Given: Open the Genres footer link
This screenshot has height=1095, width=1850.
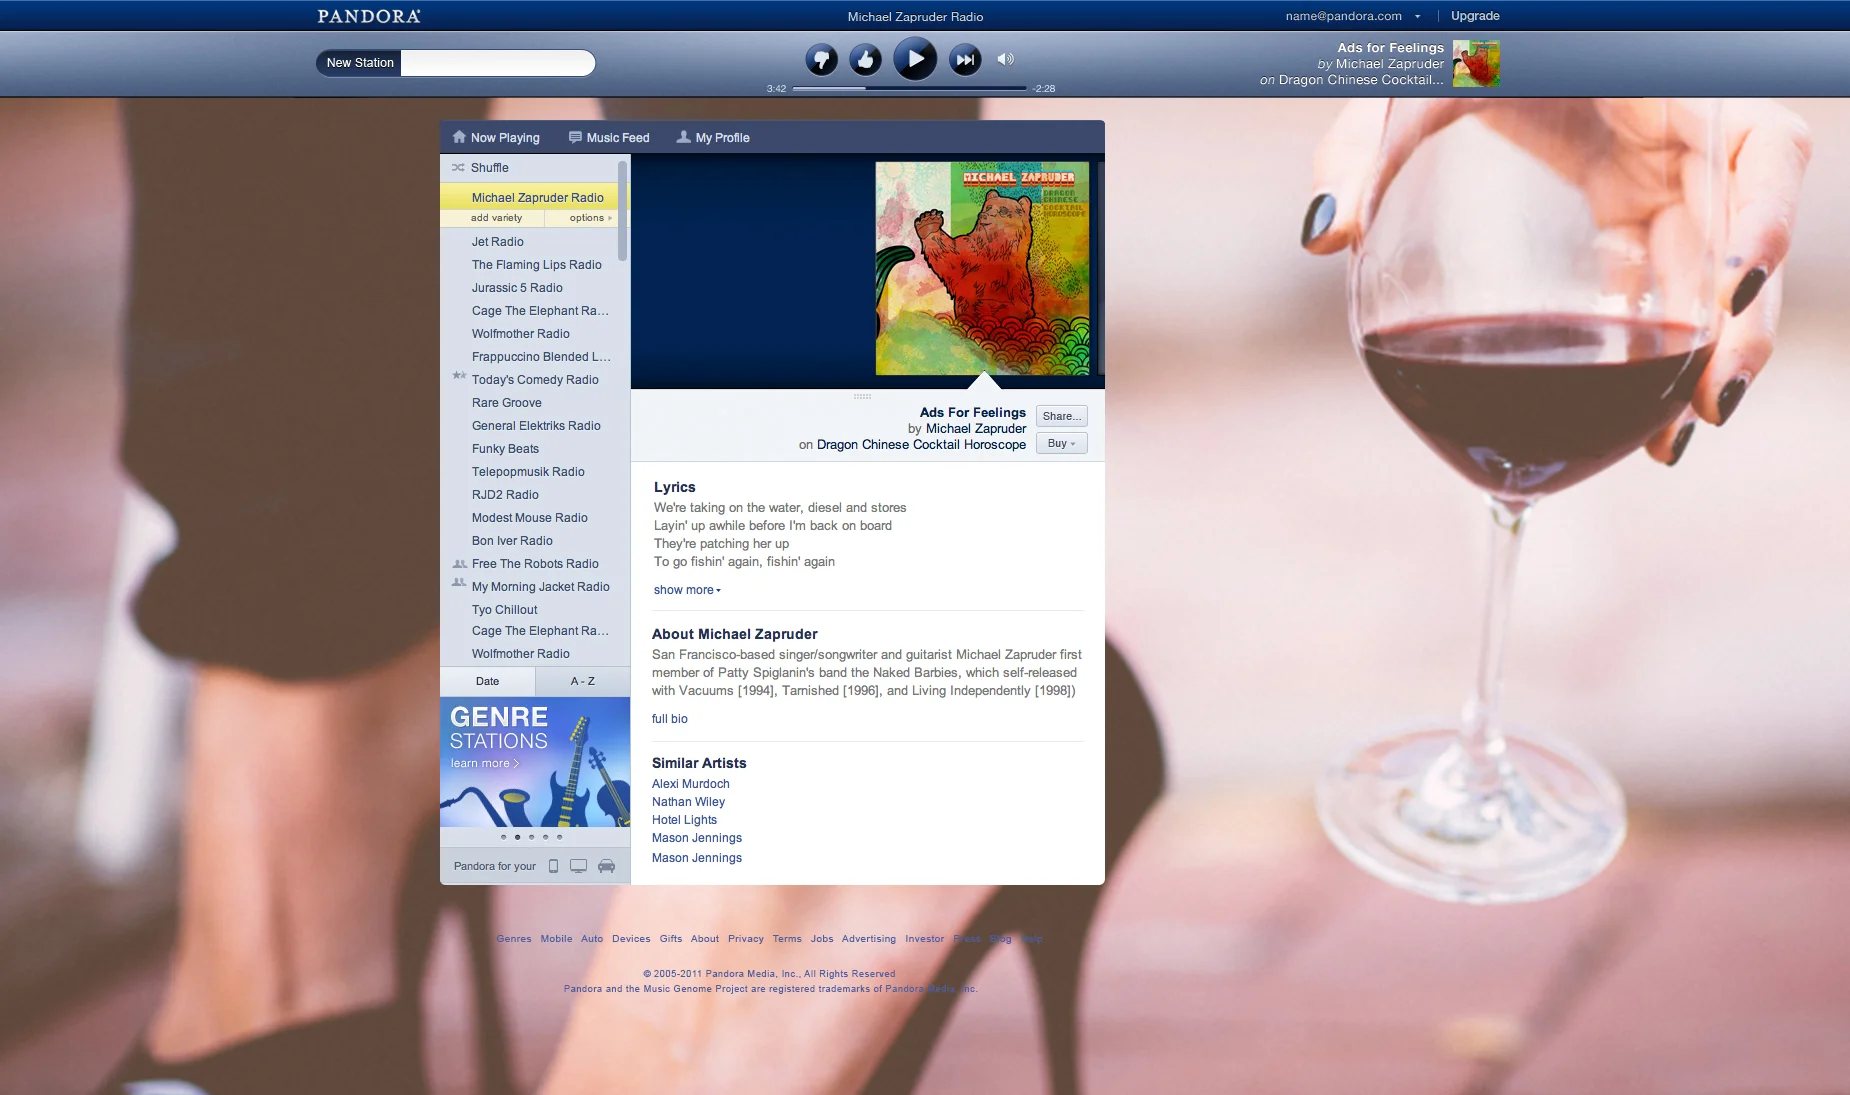Looking at the screenshot, I should pyautogui.click(x=514, y=939).
